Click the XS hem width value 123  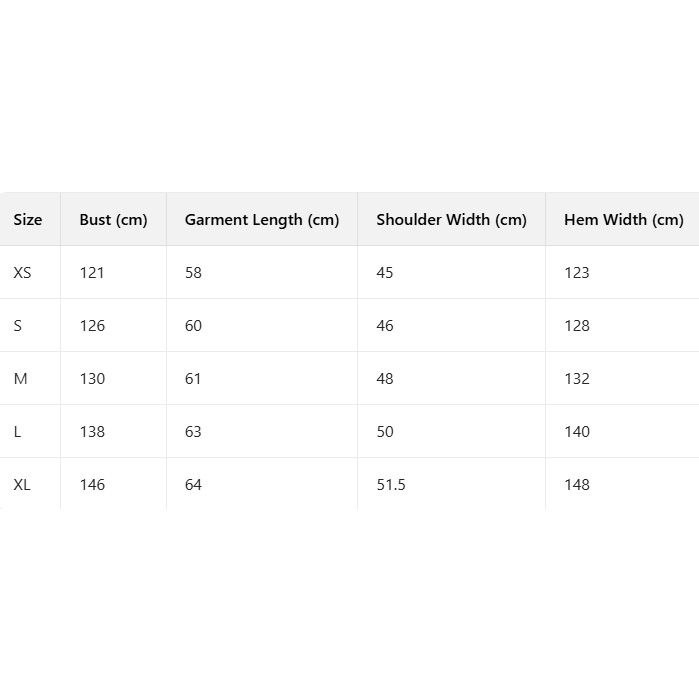[577, 273]
